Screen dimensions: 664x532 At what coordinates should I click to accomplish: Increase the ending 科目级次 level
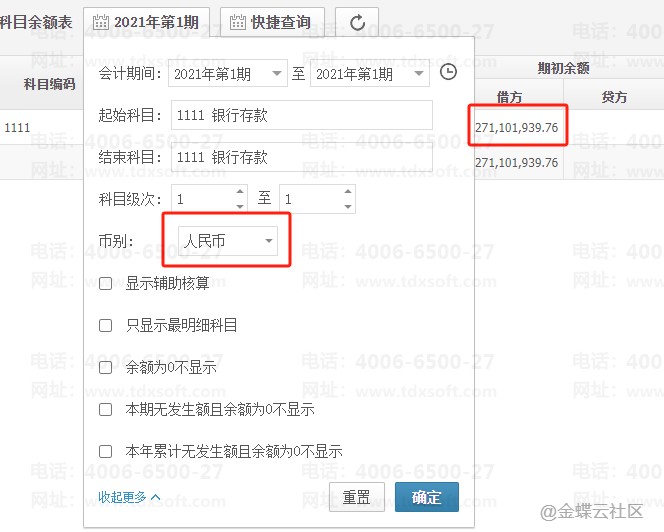click(x=348, y=191)
